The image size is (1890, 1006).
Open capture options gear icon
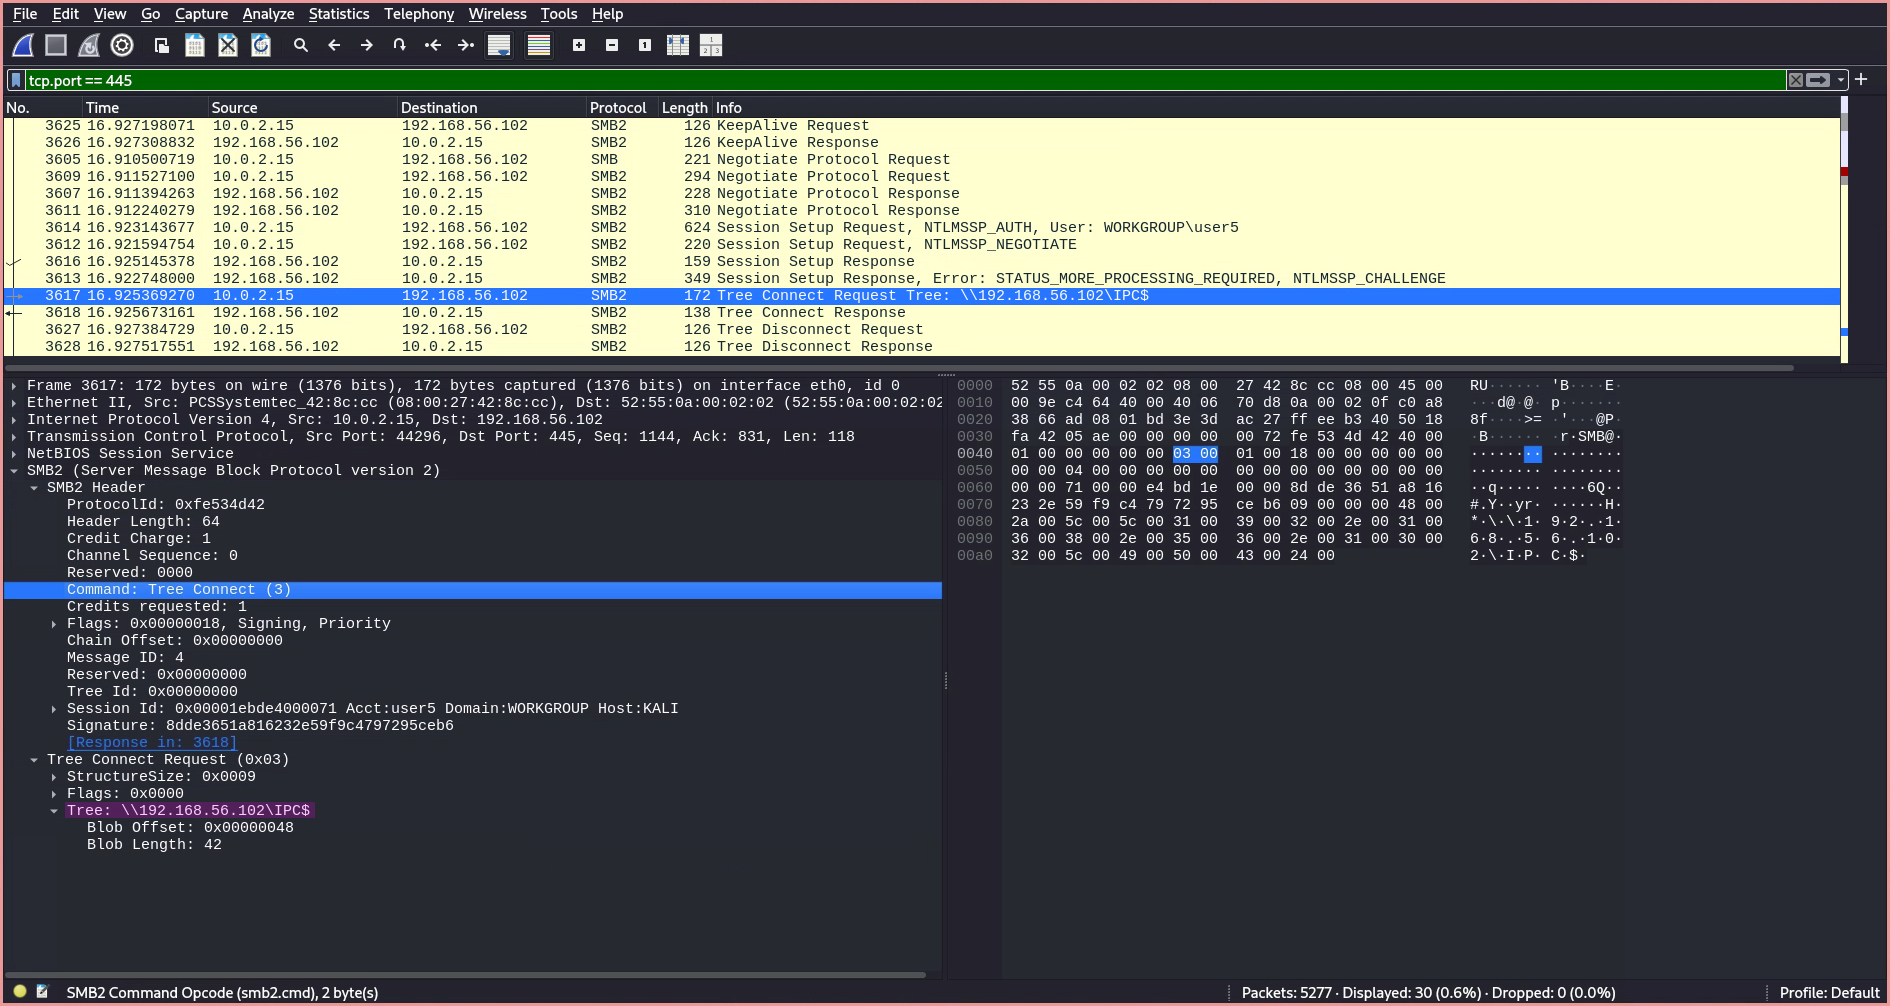[122, 45]
